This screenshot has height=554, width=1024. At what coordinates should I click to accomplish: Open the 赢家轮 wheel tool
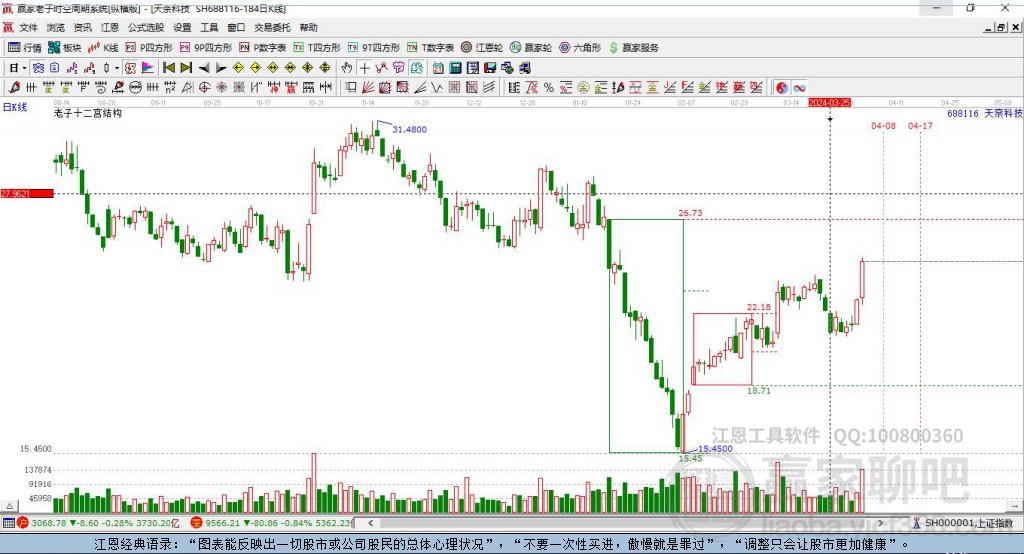pyautogui.click(x=531, y=48)
